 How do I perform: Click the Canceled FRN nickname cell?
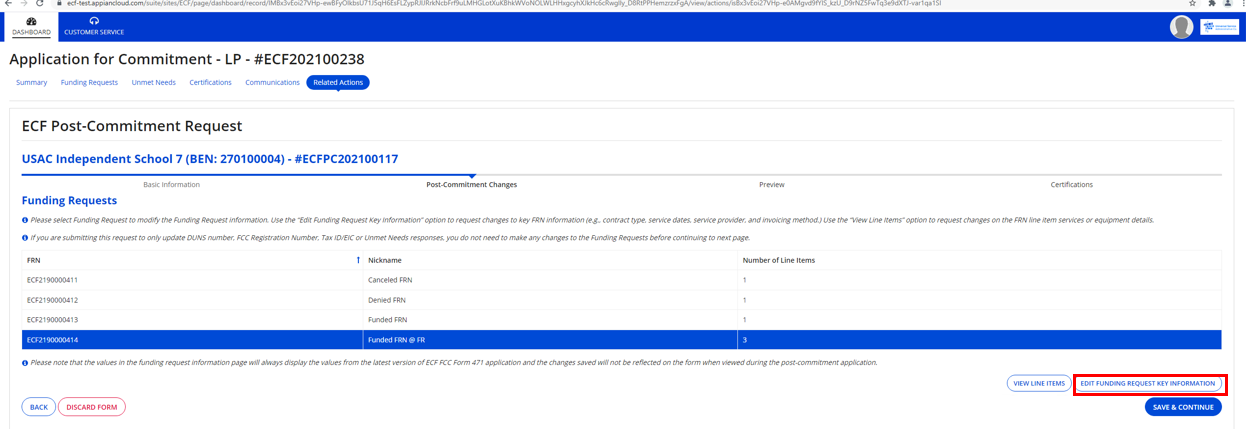point(550,280)
